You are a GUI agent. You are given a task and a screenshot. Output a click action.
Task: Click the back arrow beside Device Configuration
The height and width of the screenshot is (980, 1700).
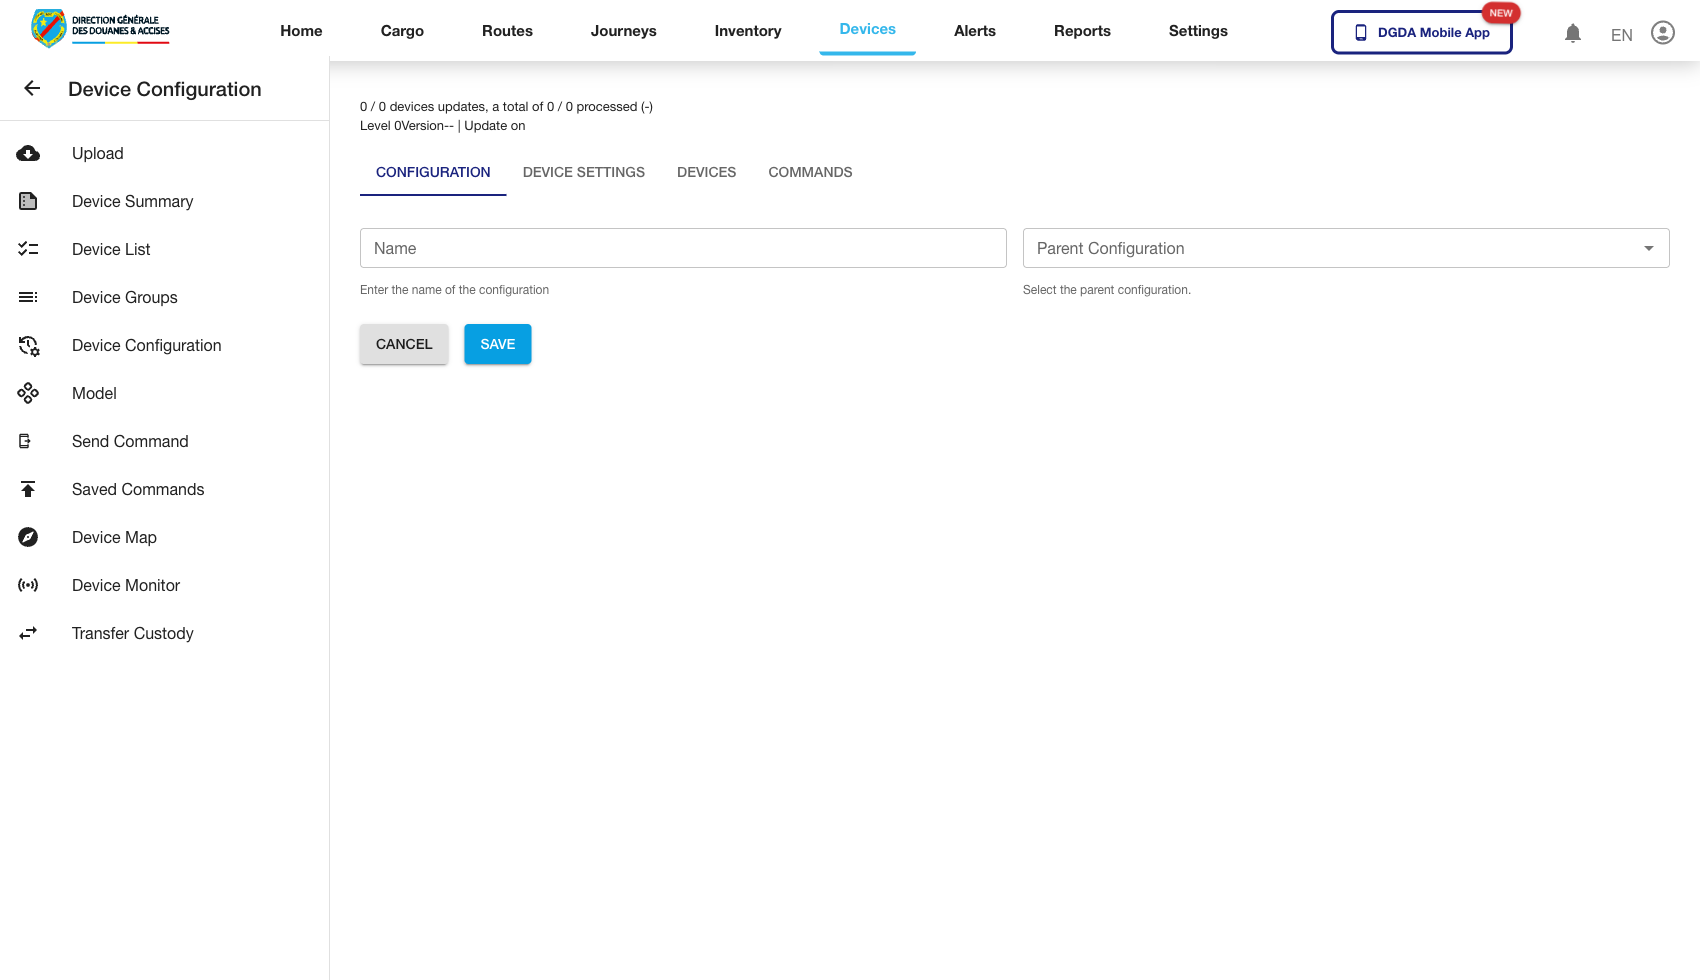tap(31, 88)
